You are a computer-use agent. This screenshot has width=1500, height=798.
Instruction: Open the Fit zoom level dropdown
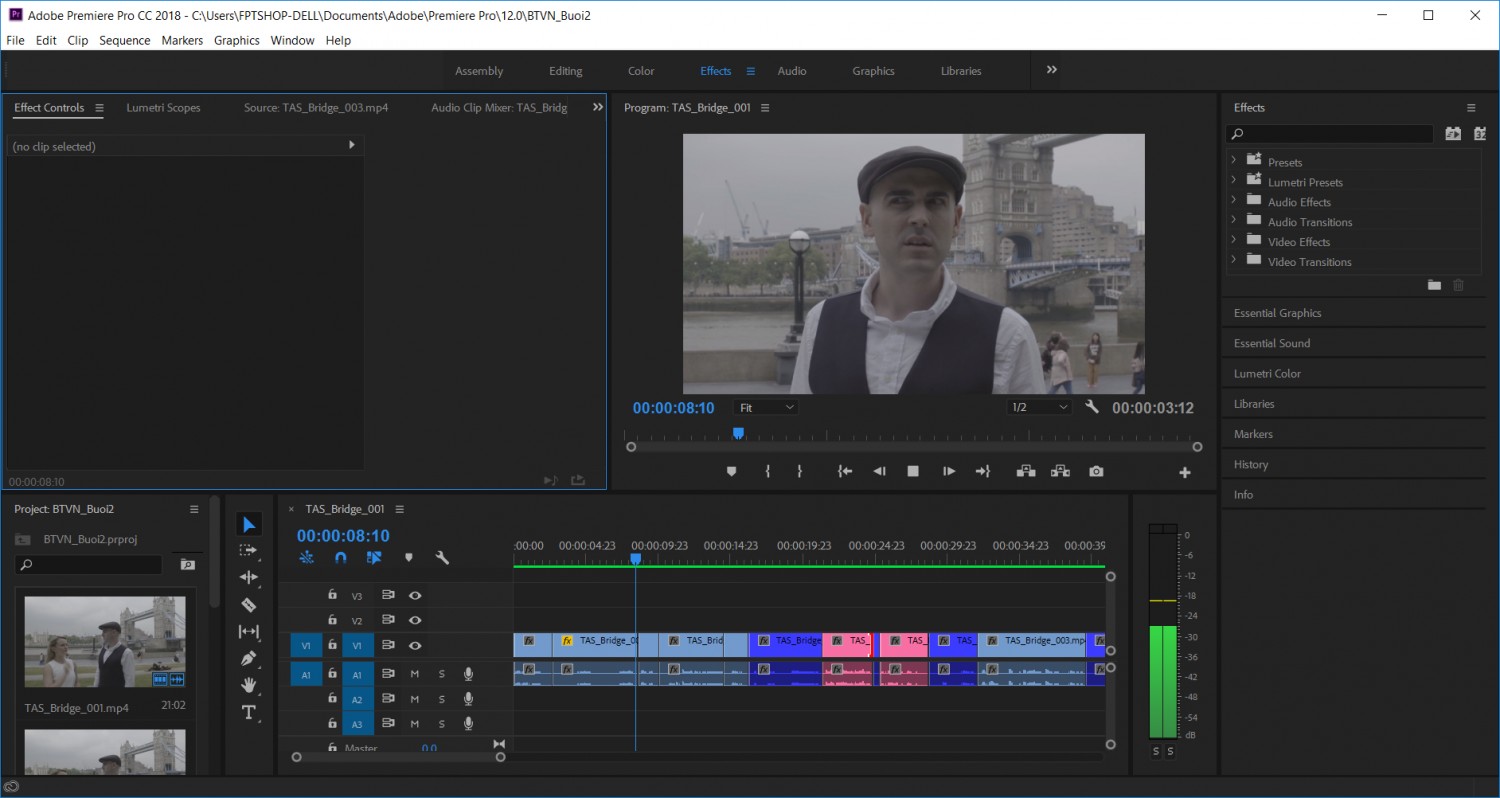[x=766, y=408]
